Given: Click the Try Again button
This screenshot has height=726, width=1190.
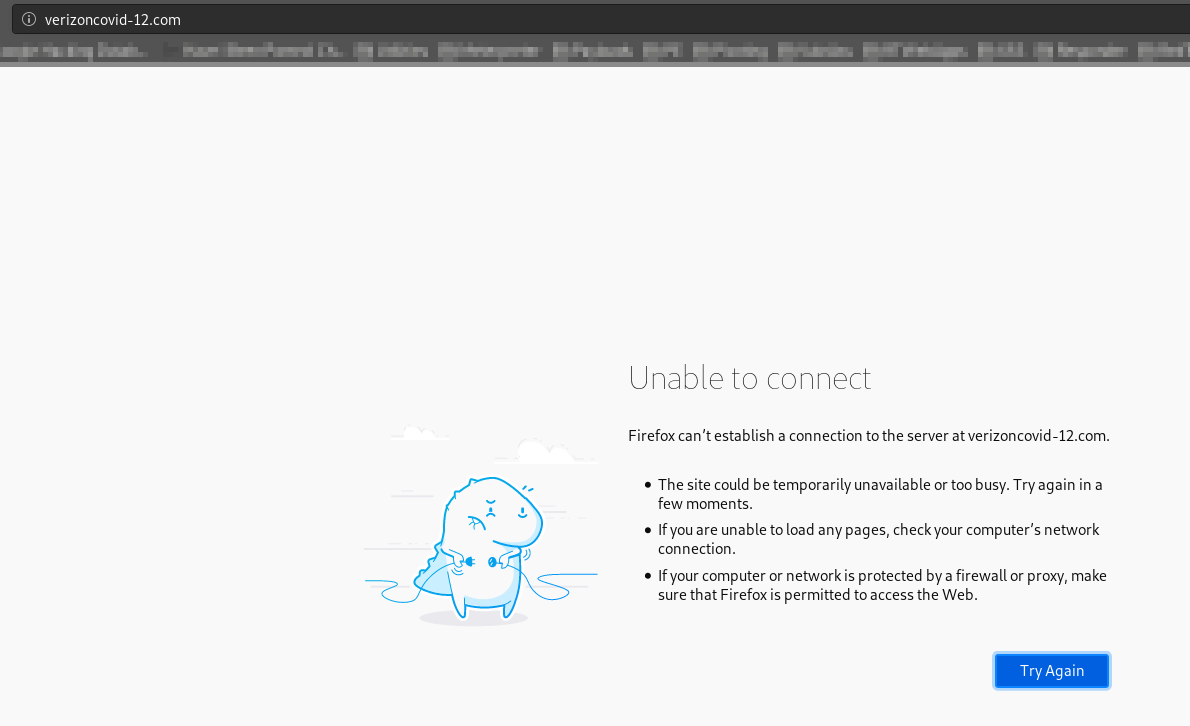Looking at the screenshot, I should click(x=1051, y=671).
